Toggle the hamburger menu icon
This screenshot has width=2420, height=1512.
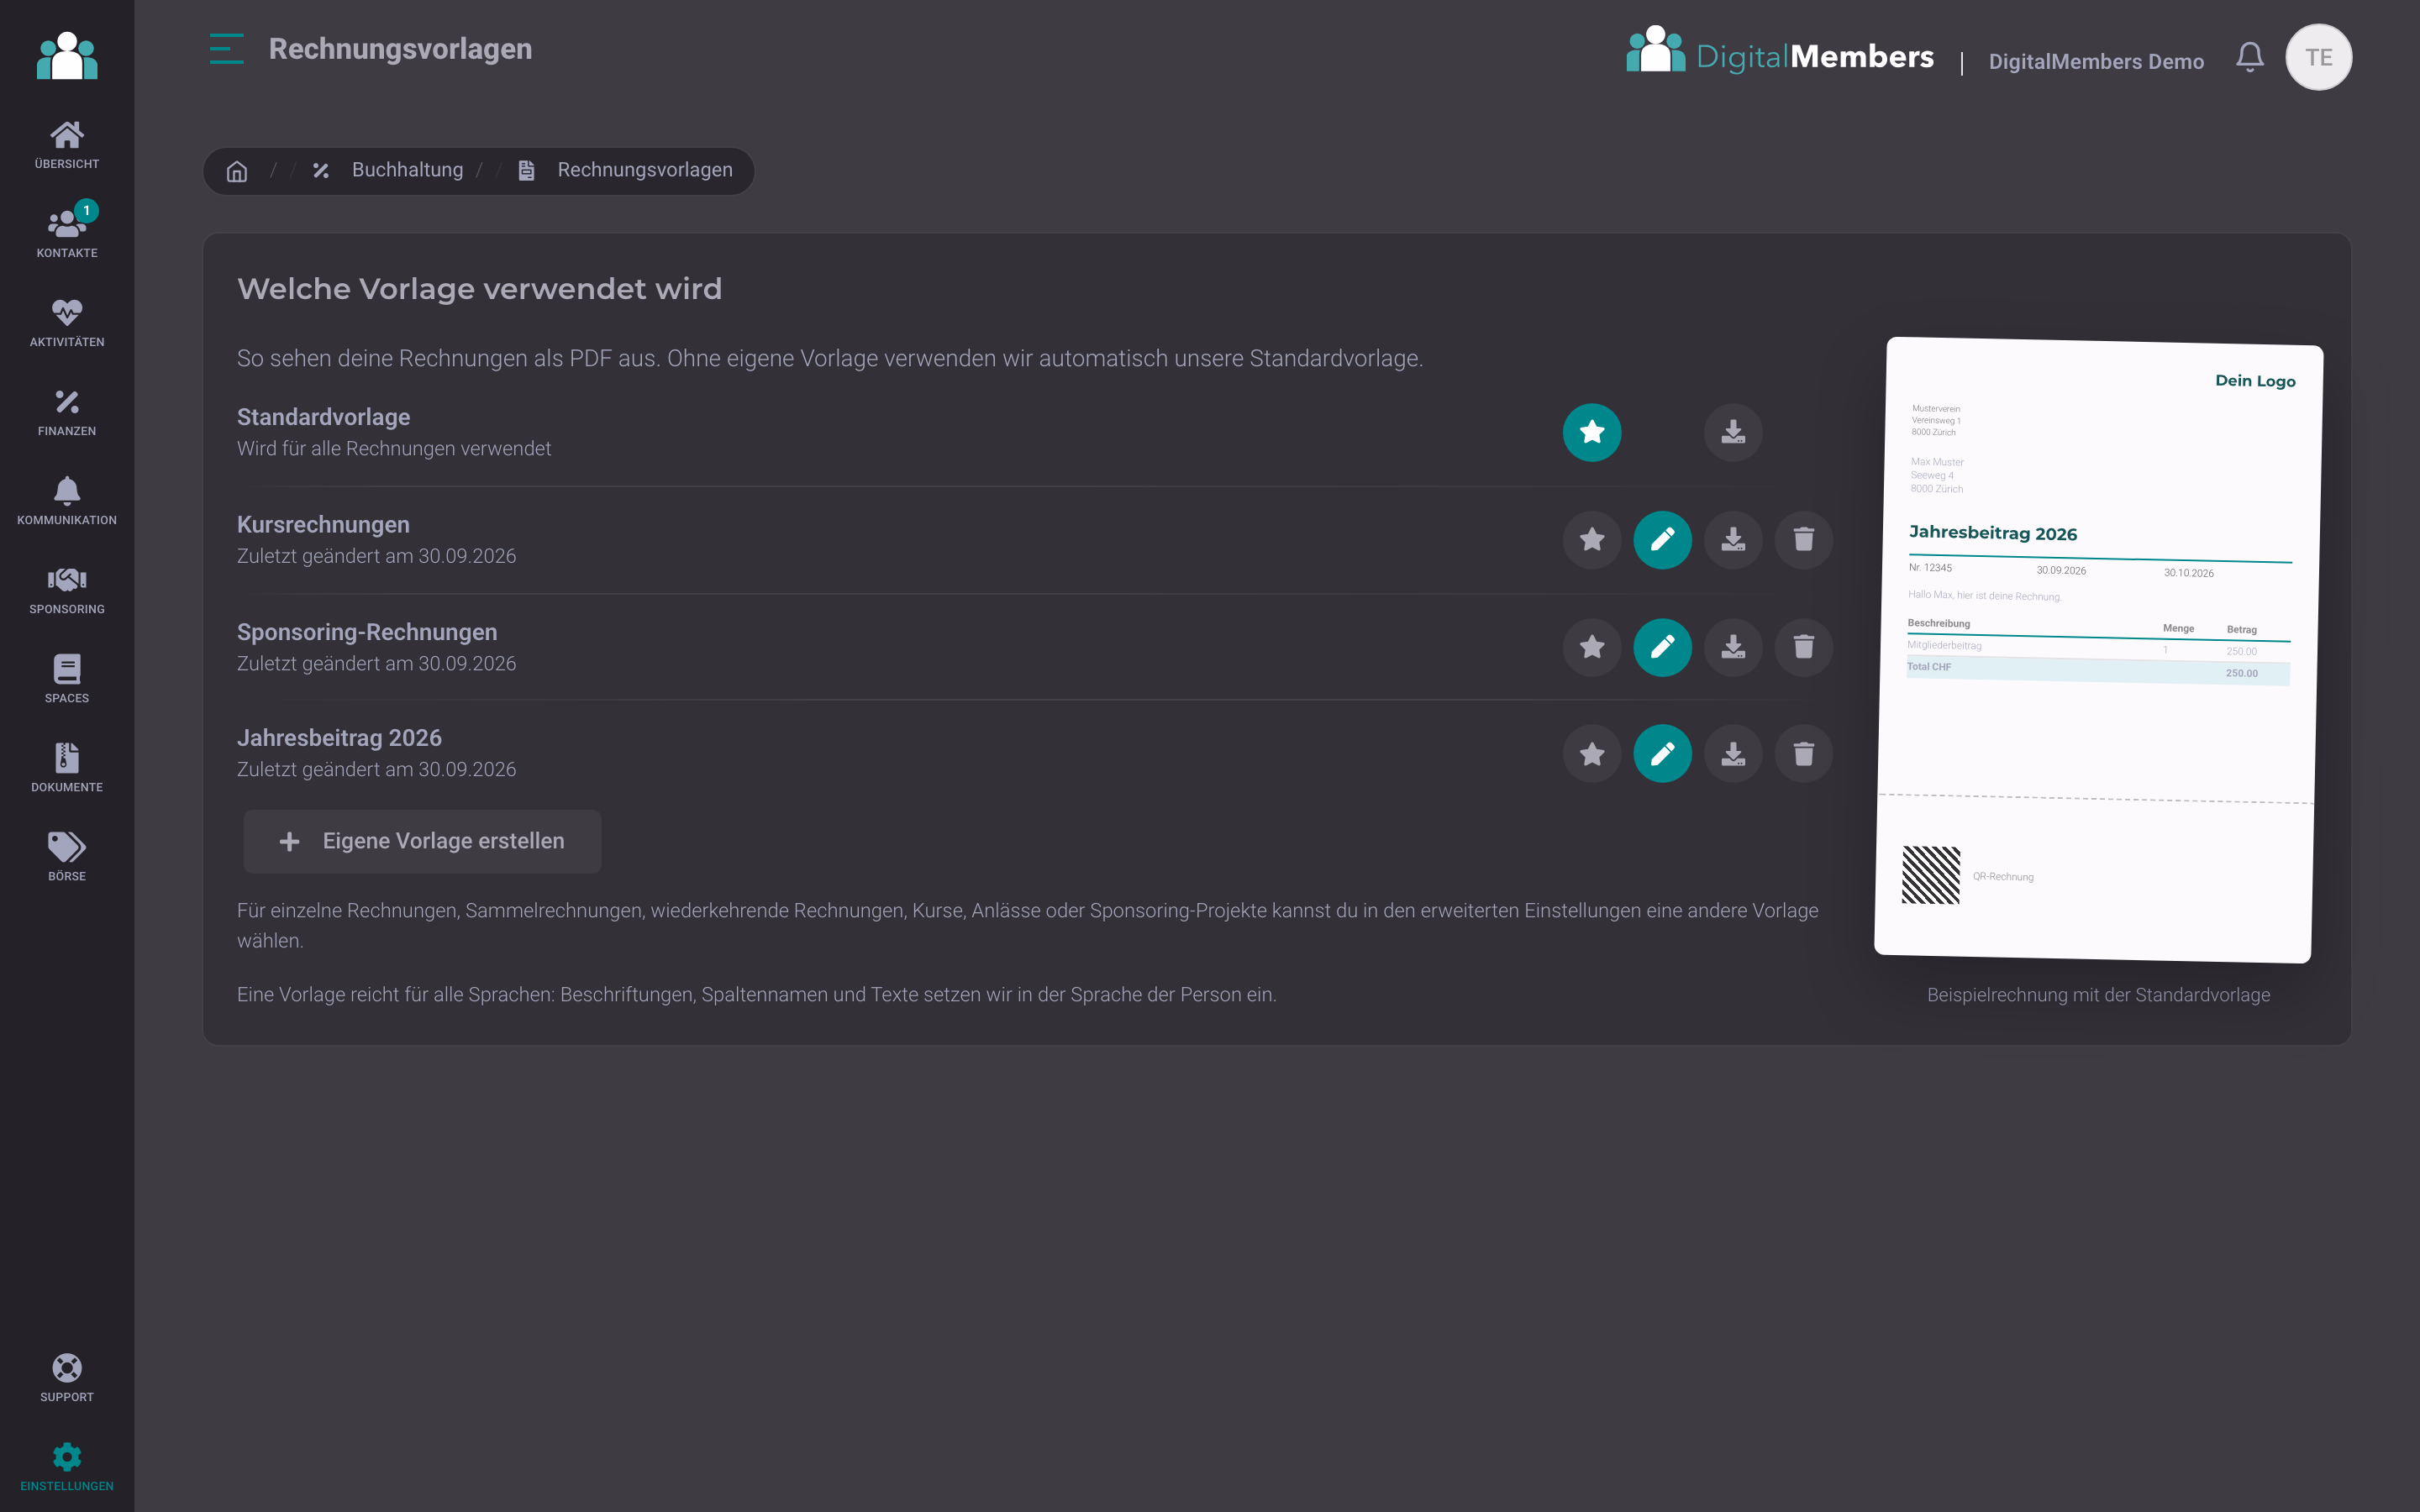[227, 49]
